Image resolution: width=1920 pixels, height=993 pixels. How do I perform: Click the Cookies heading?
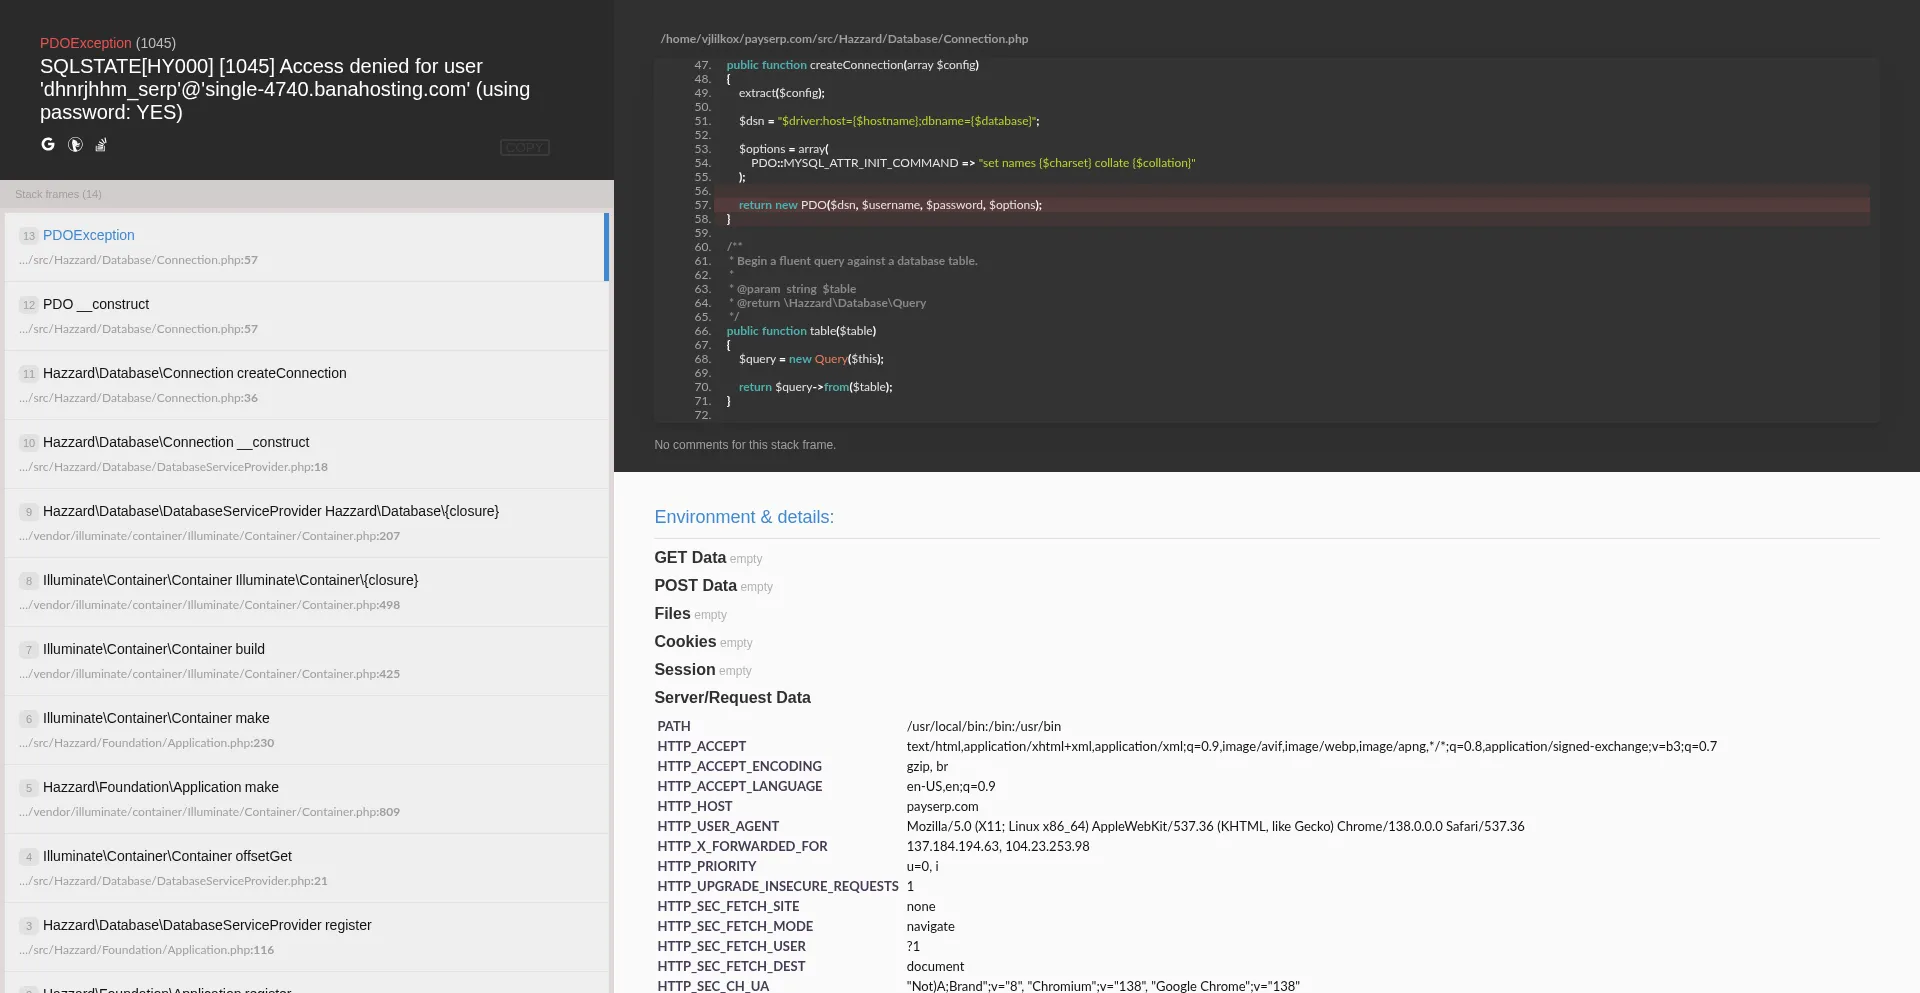[x=685, y=642]
